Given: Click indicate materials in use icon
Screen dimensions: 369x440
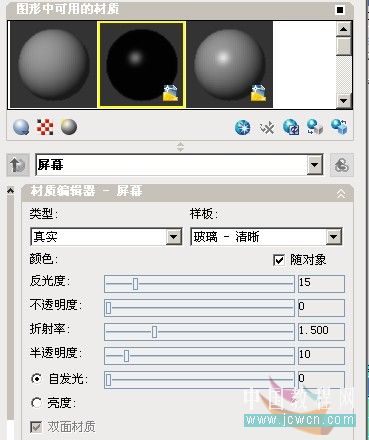Looking at the screenshot, I should (x=291, y=127).
